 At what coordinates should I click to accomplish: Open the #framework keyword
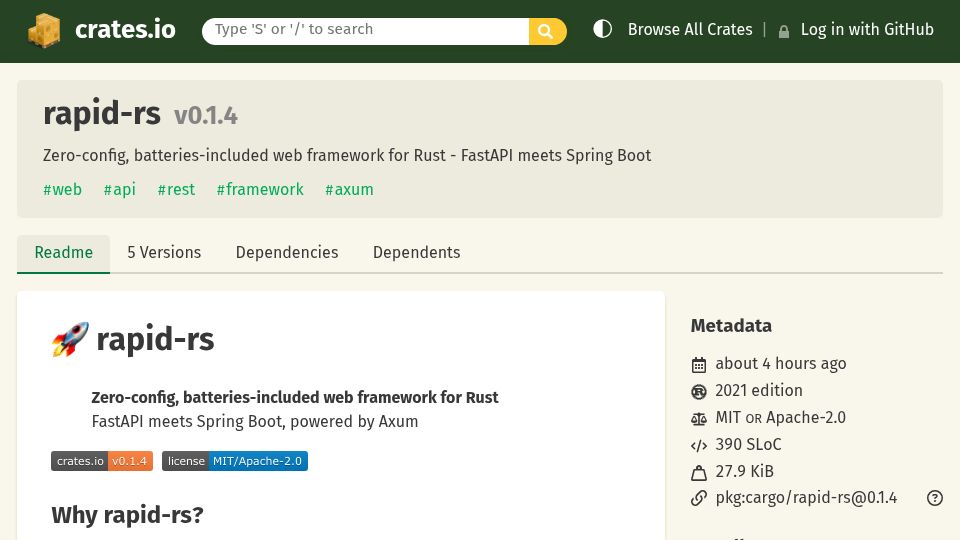pos(260,190)
